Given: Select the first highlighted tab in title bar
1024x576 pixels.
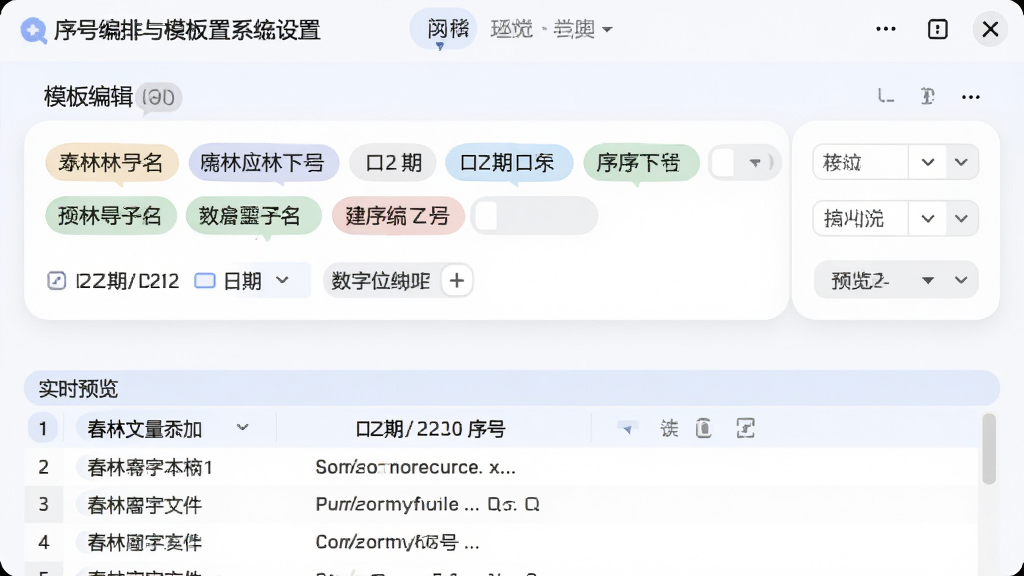Looking at the screenshot, I should (x=443, y=29).
